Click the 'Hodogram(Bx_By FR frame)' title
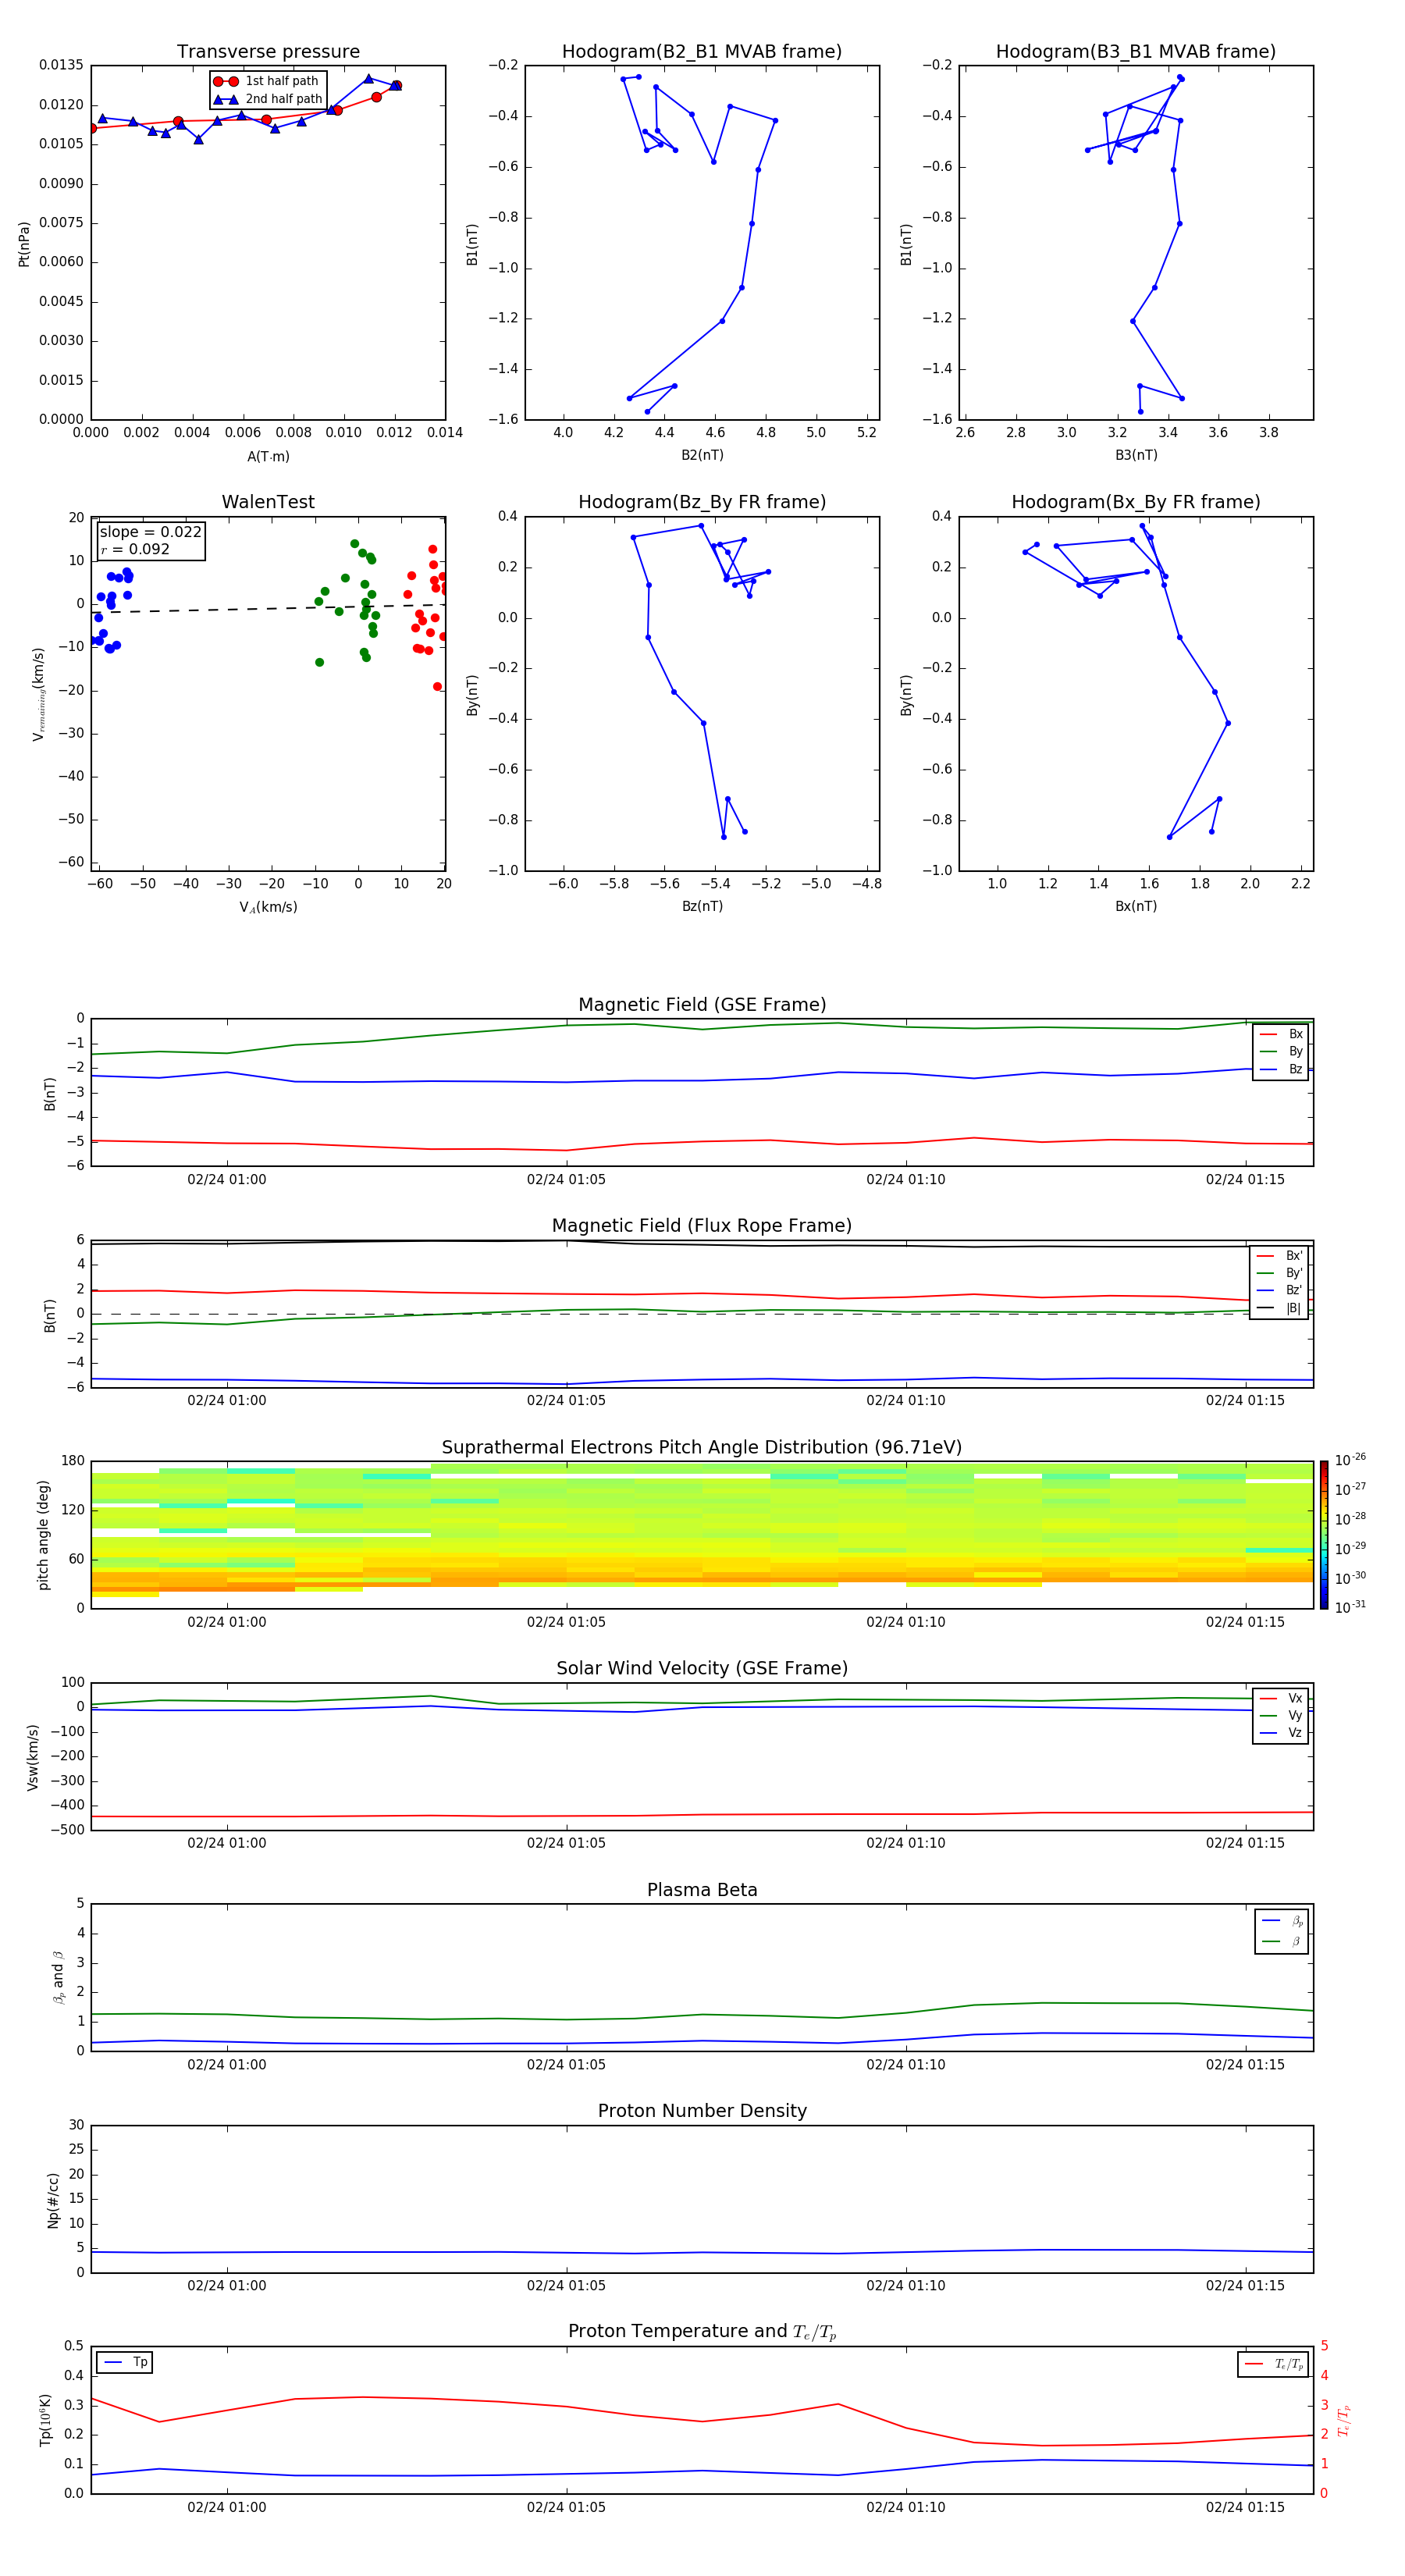 (x=1136, y=502)
